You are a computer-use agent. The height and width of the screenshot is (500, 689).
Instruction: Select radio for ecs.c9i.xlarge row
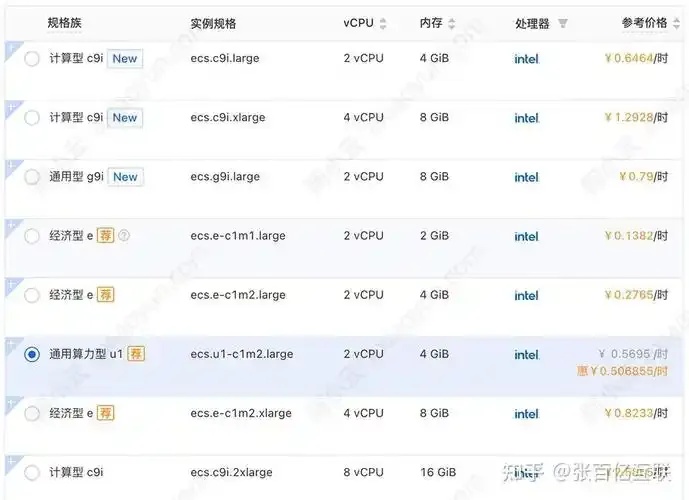click(x=32, y=118)
